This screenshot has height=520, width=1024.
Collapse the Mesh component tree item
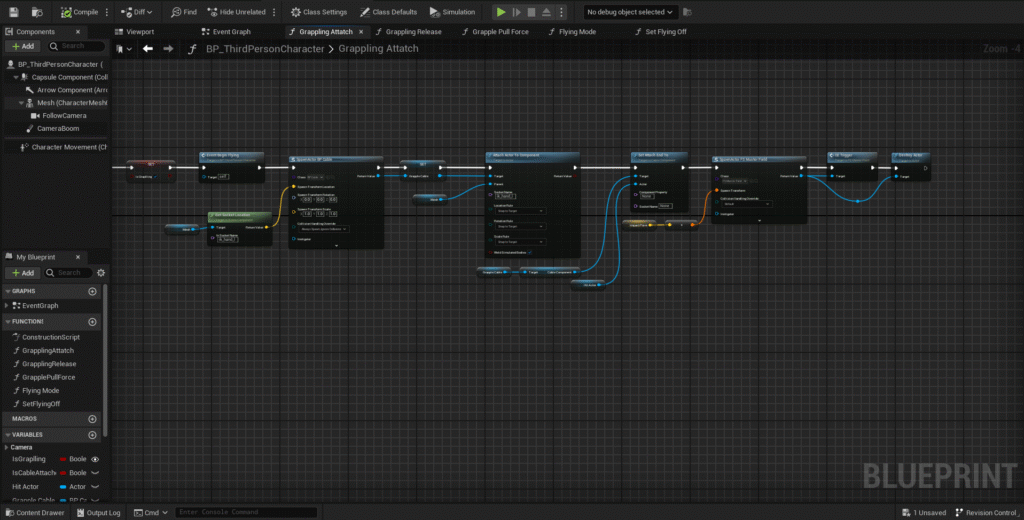[22, 103]
